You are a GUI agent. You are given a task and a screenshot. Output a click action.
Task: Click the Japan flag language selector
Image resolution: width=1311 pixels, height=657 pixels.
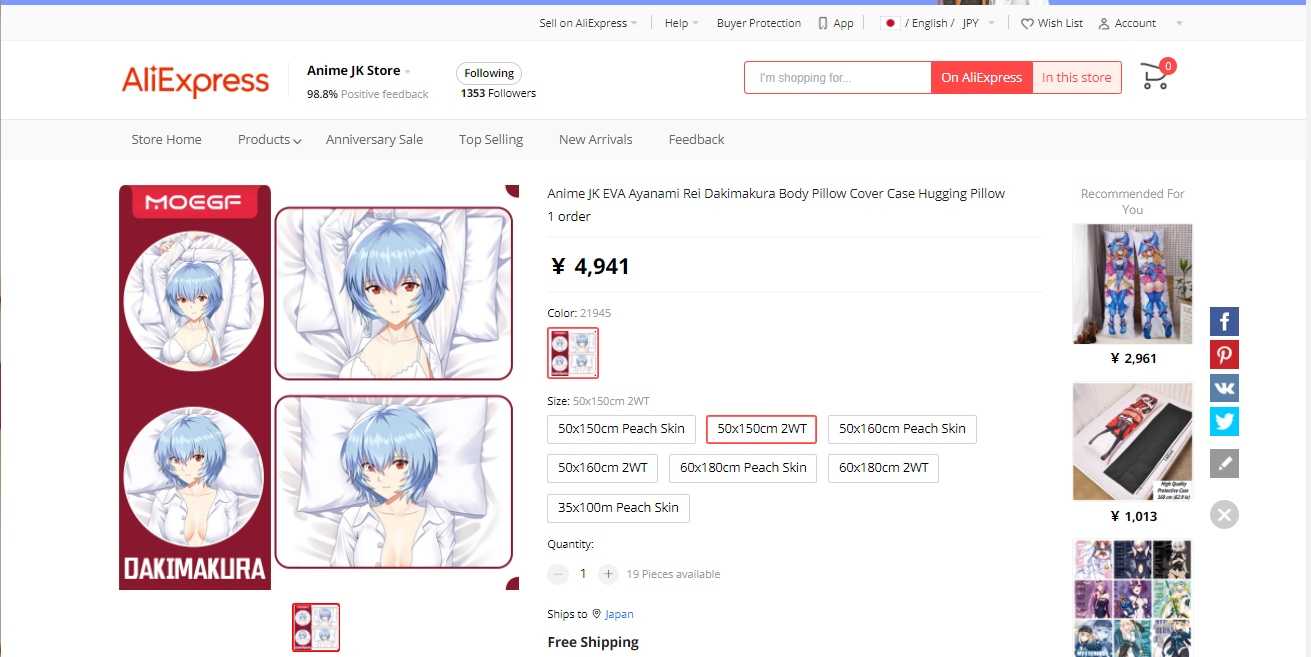(890, 23)
